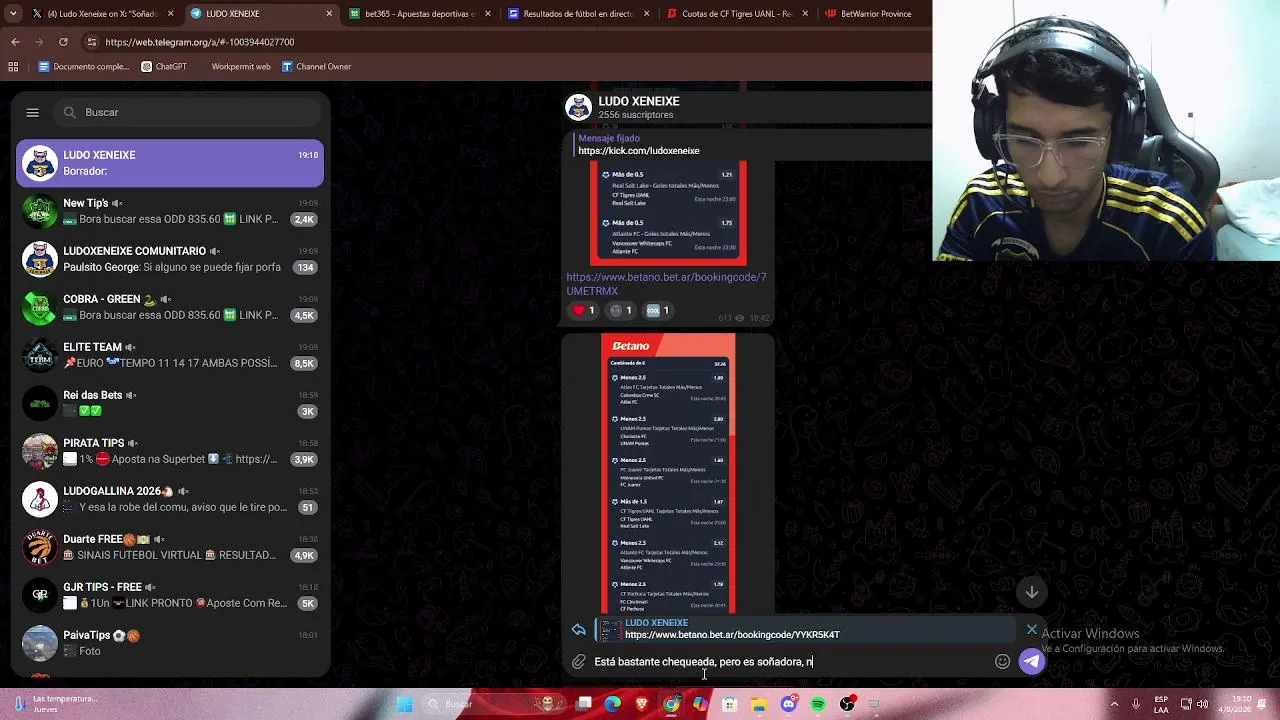Click the heart reaction on the message
This screenshot has height=720, width=1280.
click(583, 310)
